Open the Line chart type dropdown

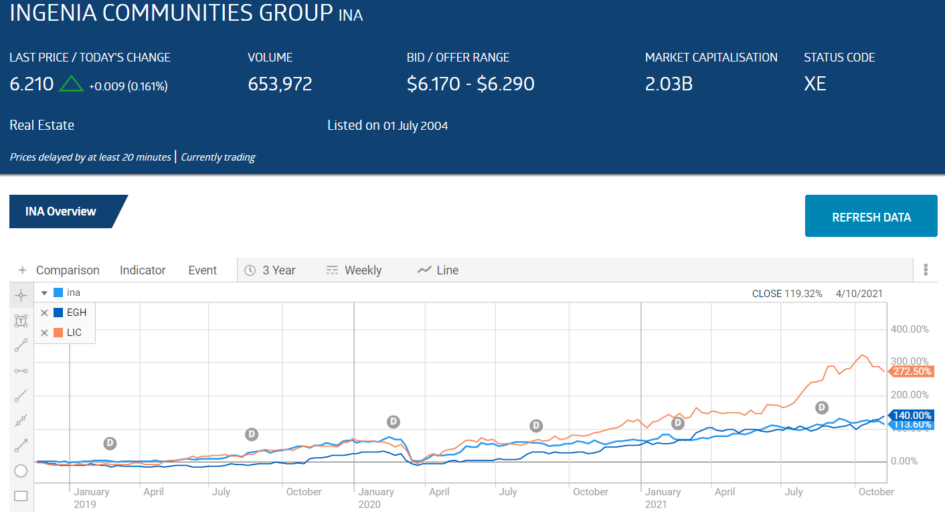click(438, 270)
